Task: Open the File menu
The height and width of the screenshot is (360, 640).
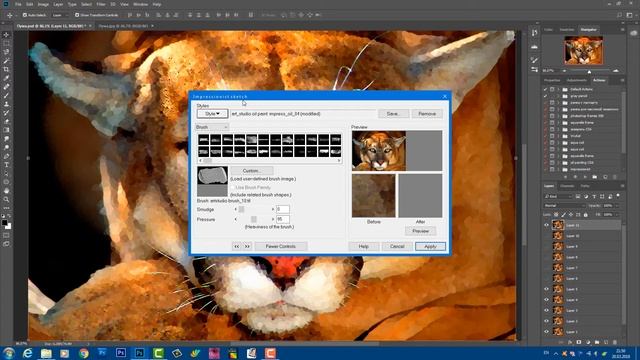Action: tap(18, 4)
